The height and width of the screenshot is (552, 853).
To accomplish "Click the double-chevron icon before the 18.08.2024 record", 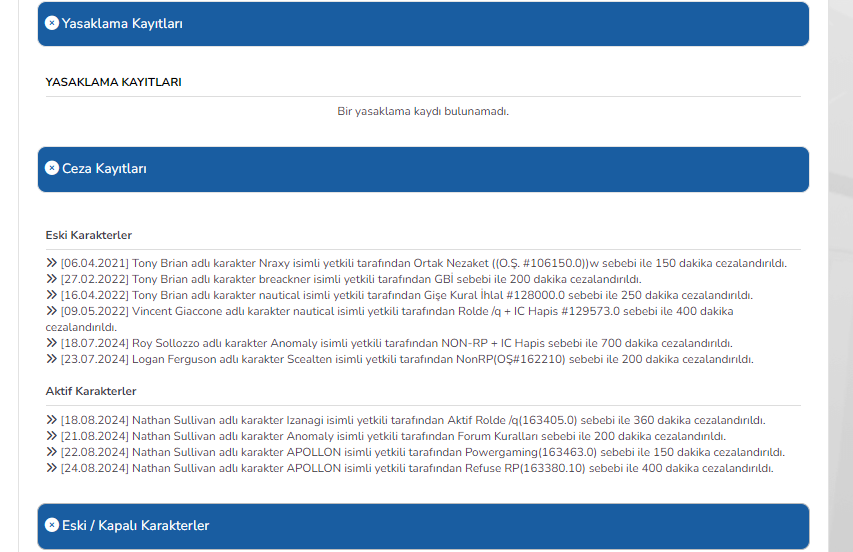I will [51, 420].
